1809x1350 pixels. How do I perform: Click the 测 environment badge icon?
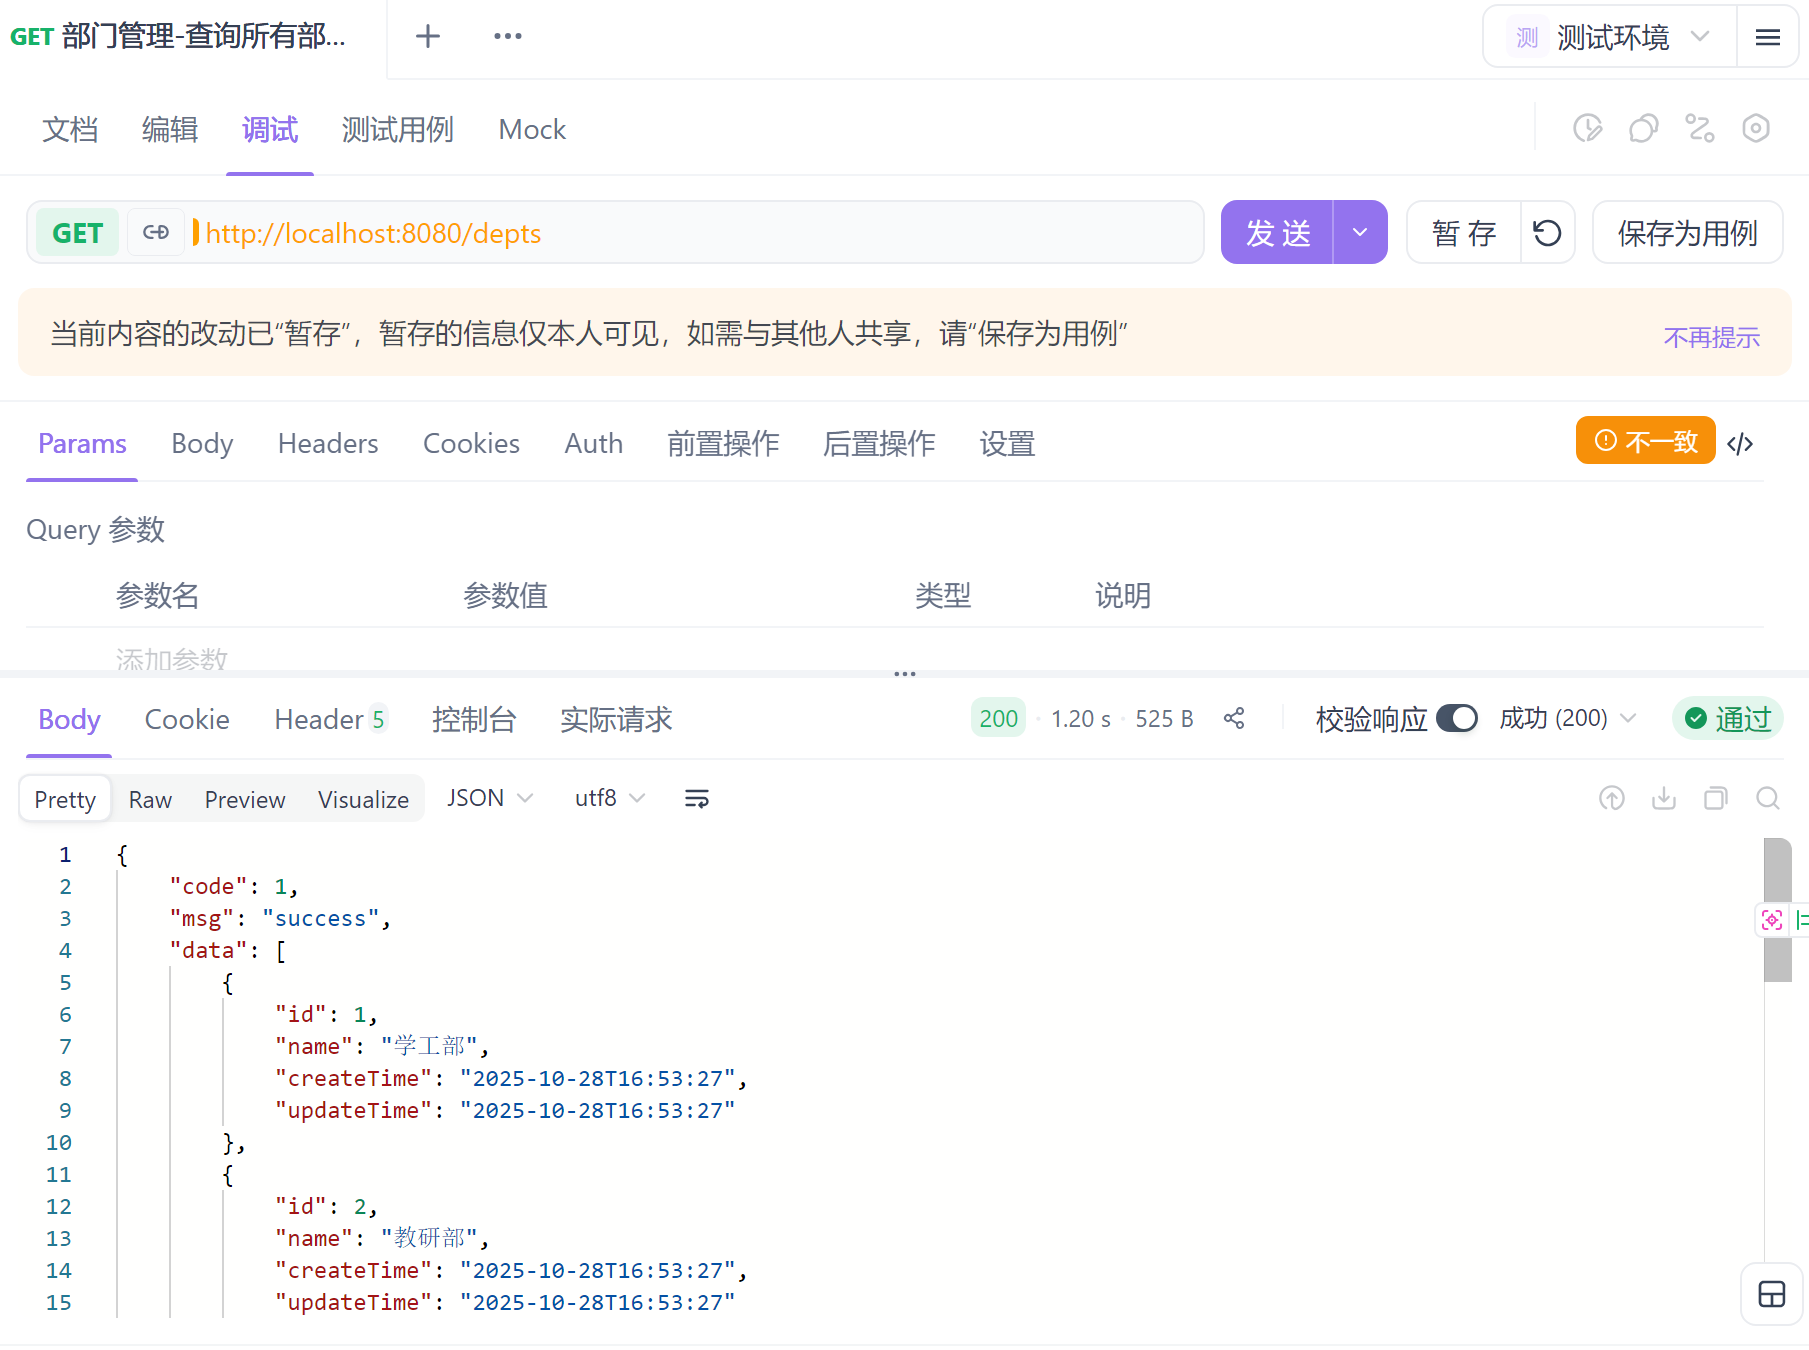[1527, 38]
